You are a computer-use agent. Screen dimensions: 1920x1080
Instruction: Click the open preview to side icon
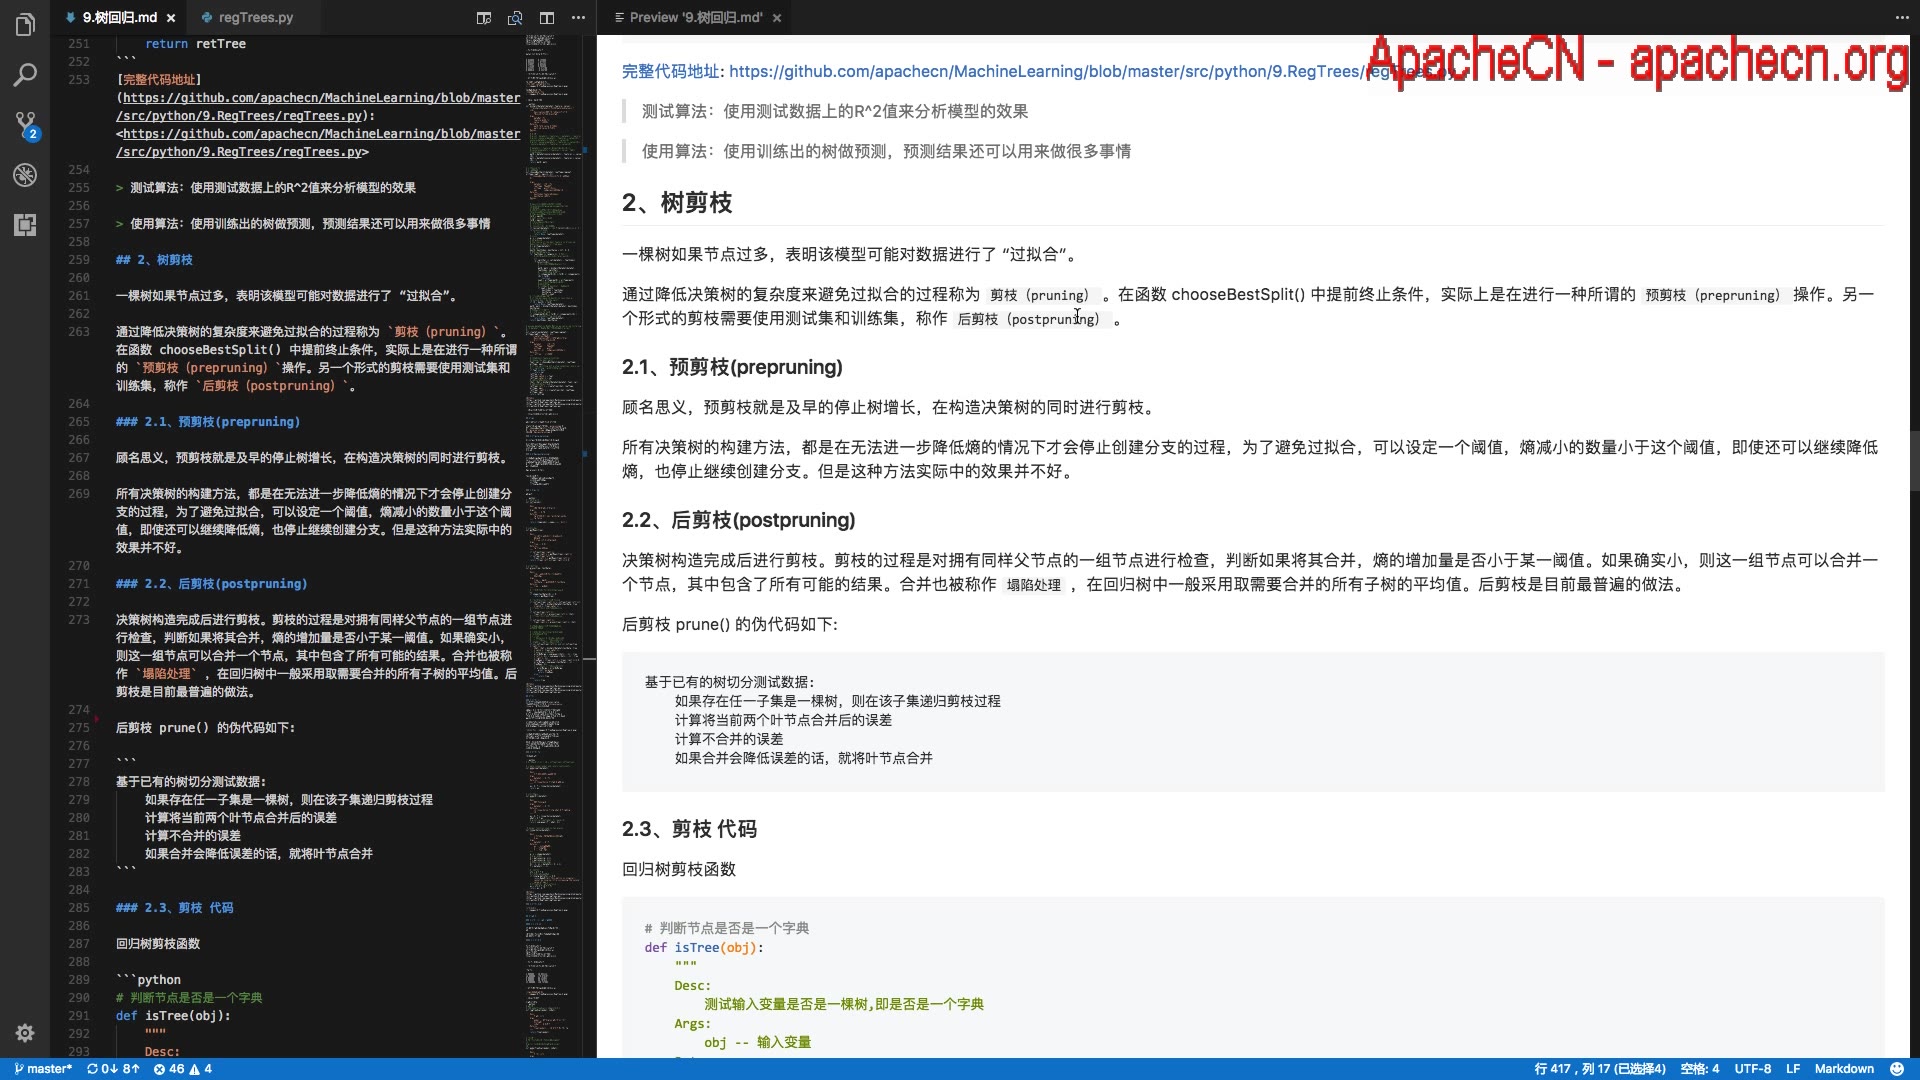[x=515, y=18]
